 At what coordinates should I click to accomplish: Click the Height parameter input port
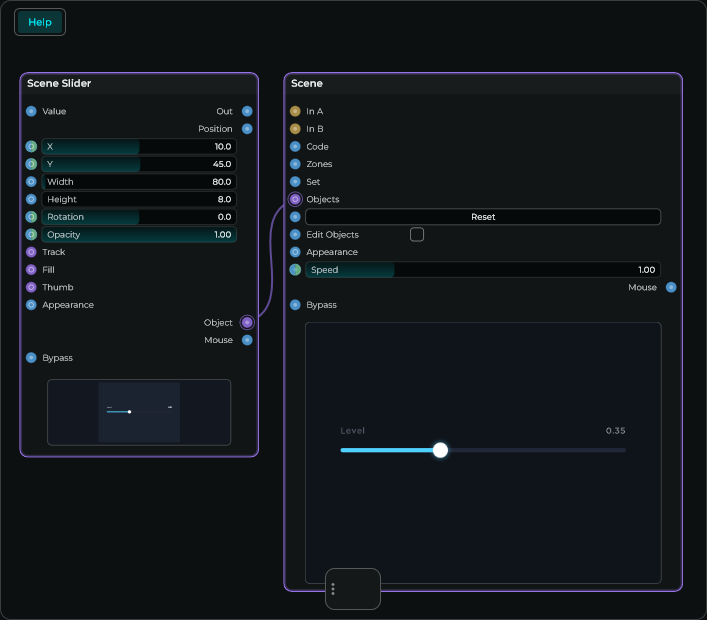pos(31,199)
